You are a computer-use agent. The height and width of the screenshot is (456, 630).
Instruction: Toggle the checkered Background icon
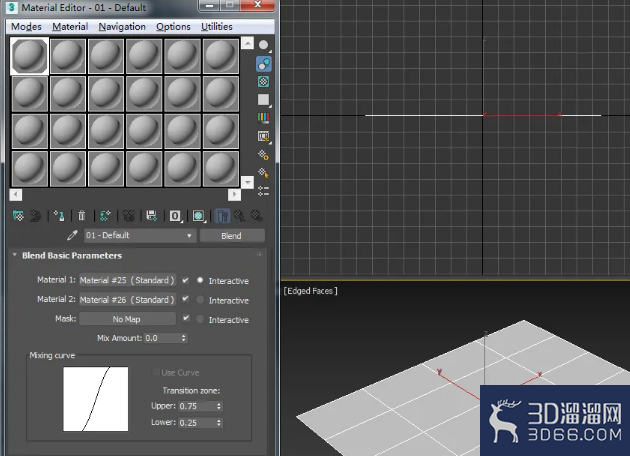[264, 82]
